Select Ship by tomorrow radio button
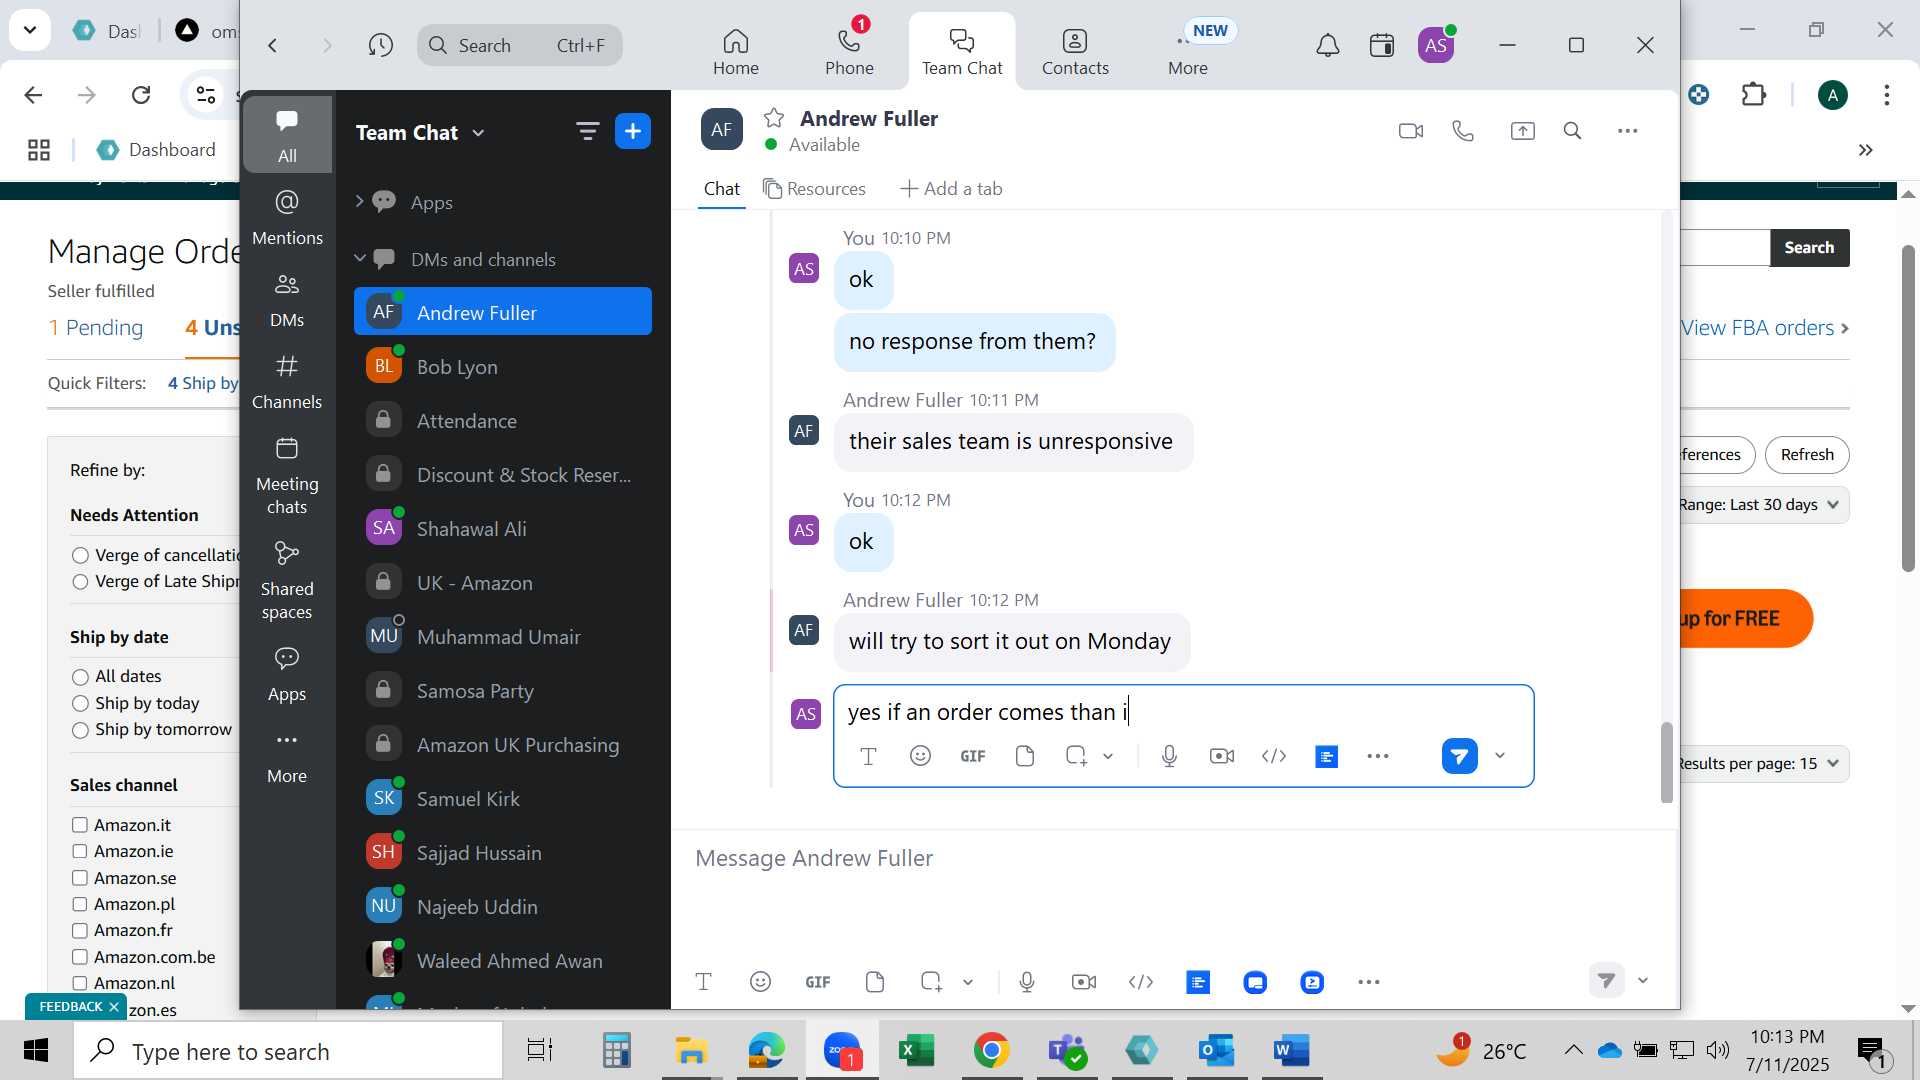The image size is (1920, 1080). (x=80, y=730)
